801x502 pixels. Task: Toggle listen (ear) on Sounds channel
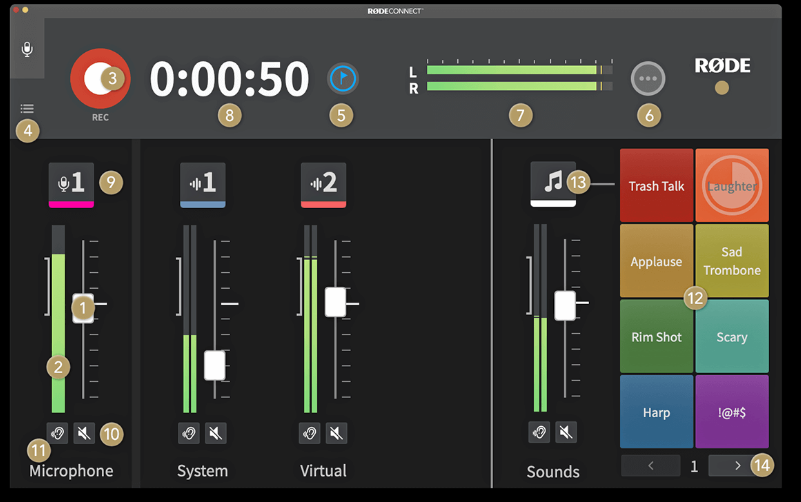point(539,432)
